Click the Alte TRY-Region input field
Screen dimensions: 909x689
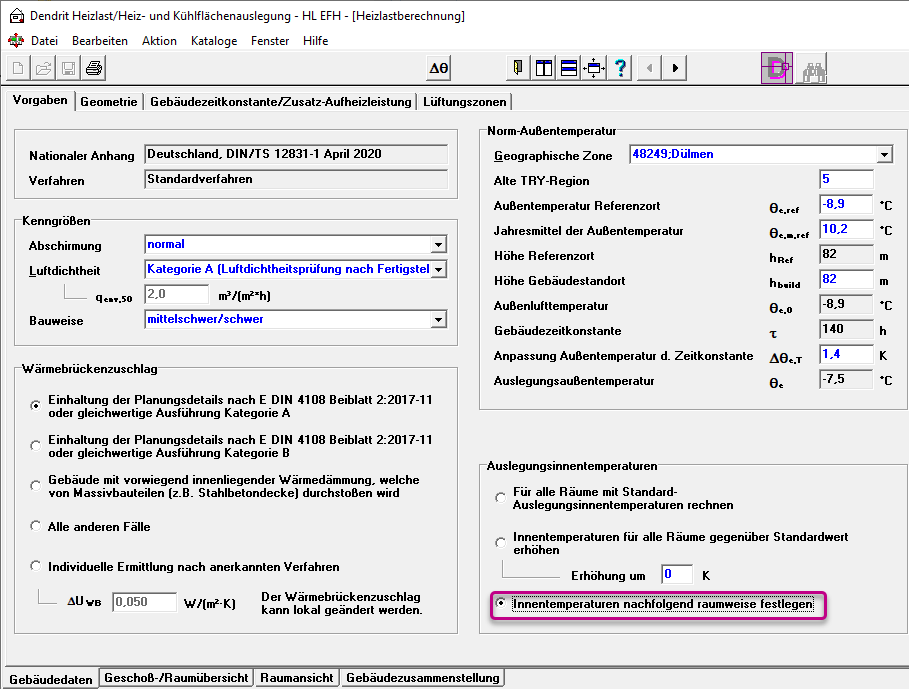[846, 179]
